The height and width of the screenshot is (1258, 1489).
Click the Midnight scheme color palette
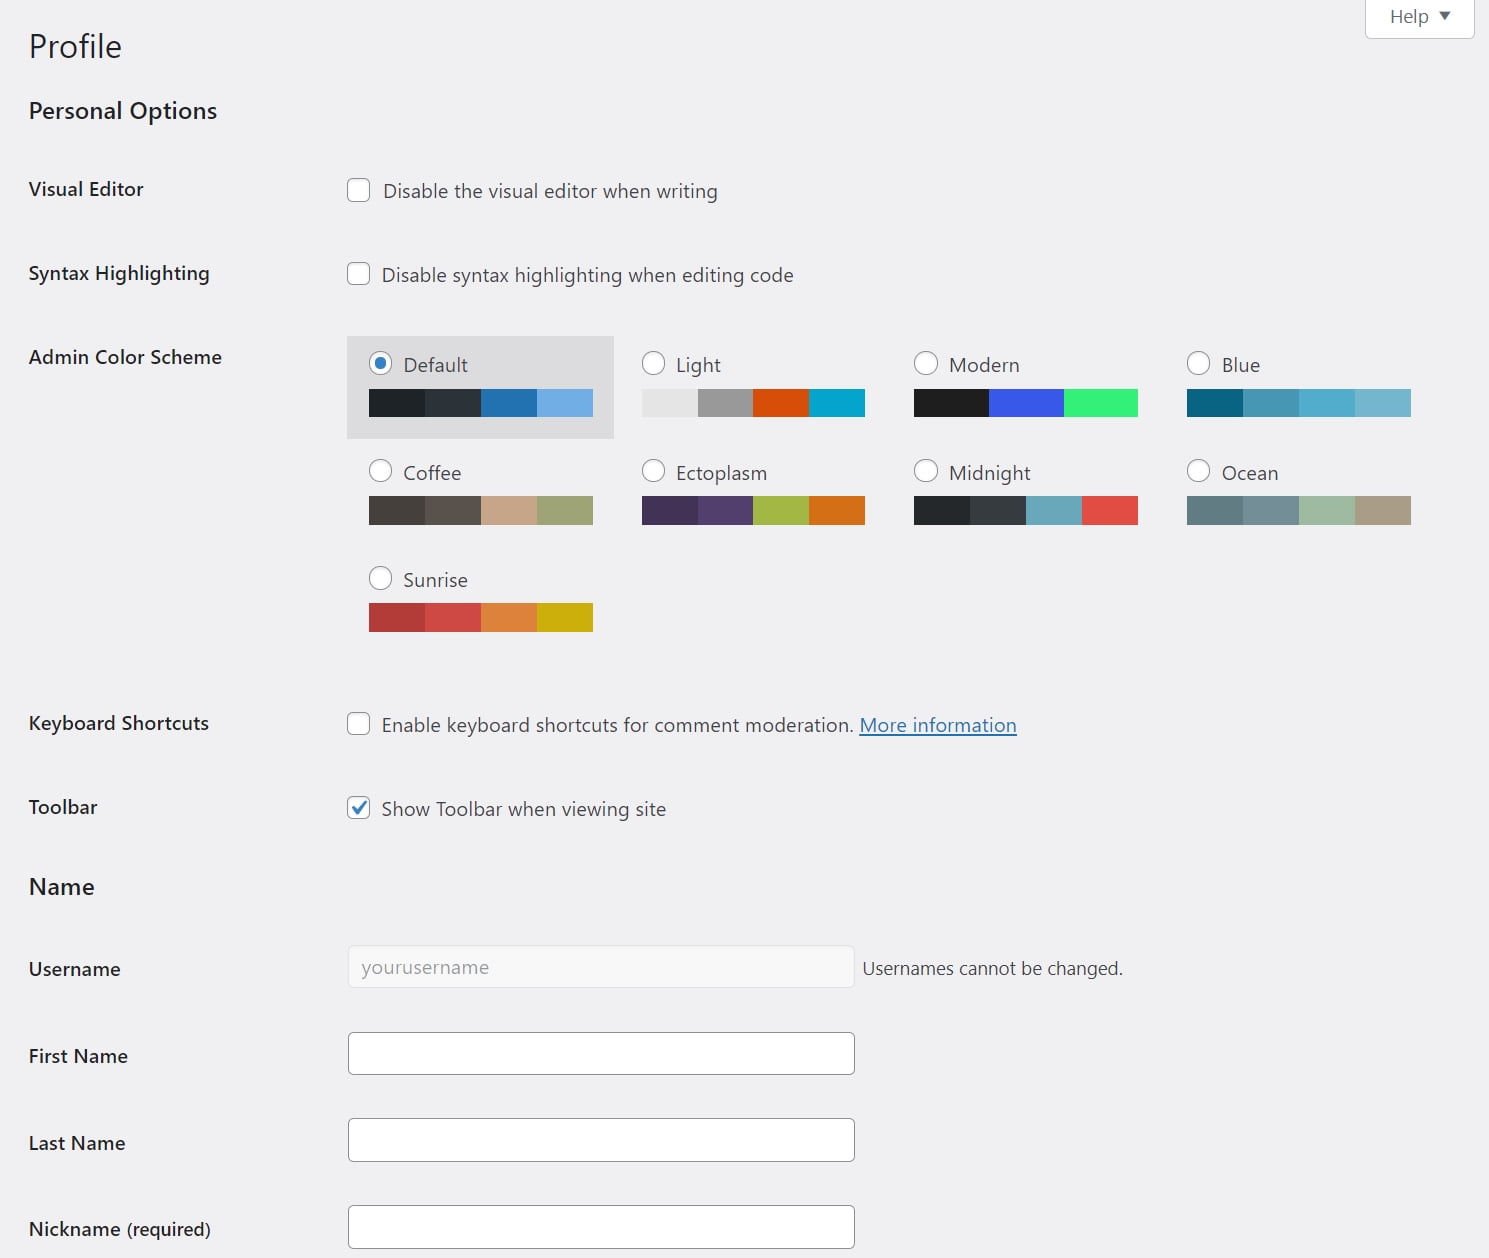(1026, 510)
